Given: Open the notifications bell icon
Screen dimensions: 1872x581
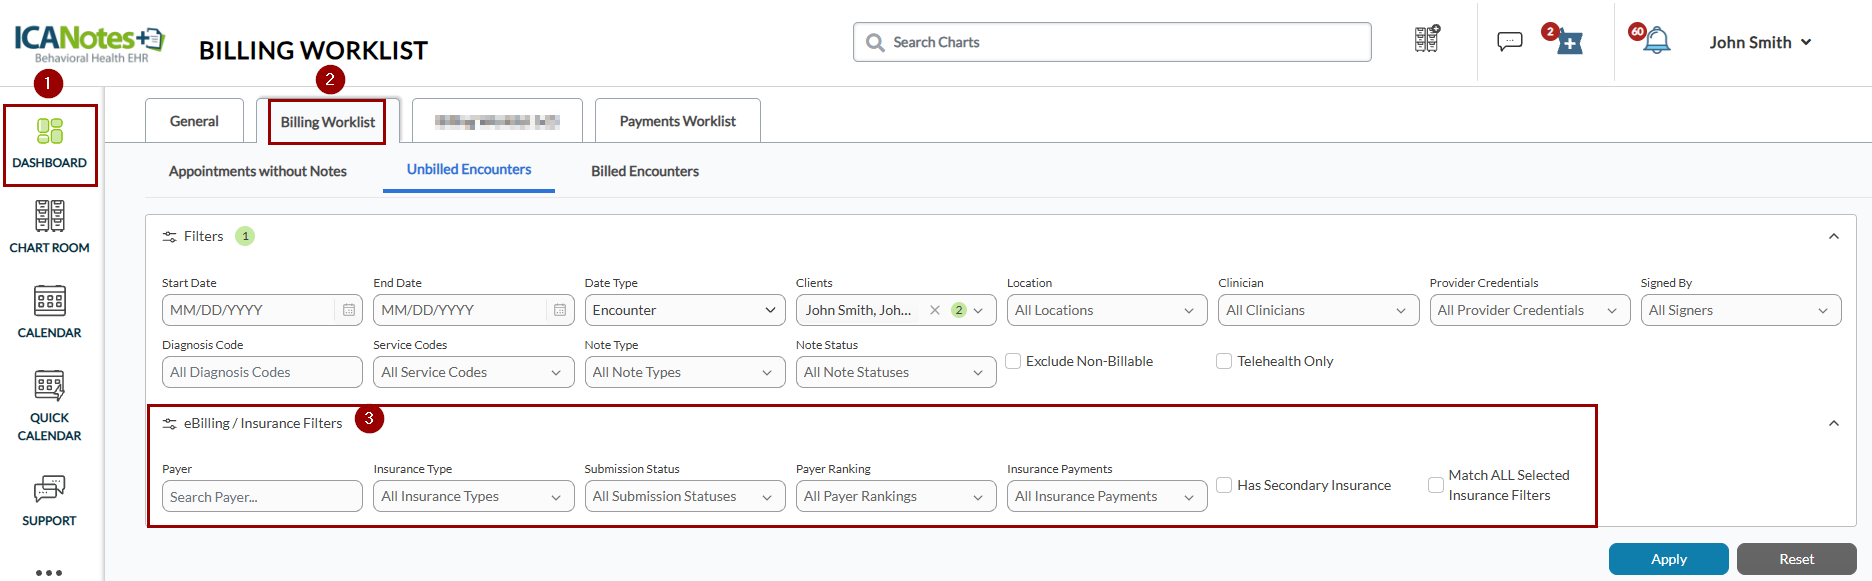Looking at the screenshot, I should [1657, 41].
